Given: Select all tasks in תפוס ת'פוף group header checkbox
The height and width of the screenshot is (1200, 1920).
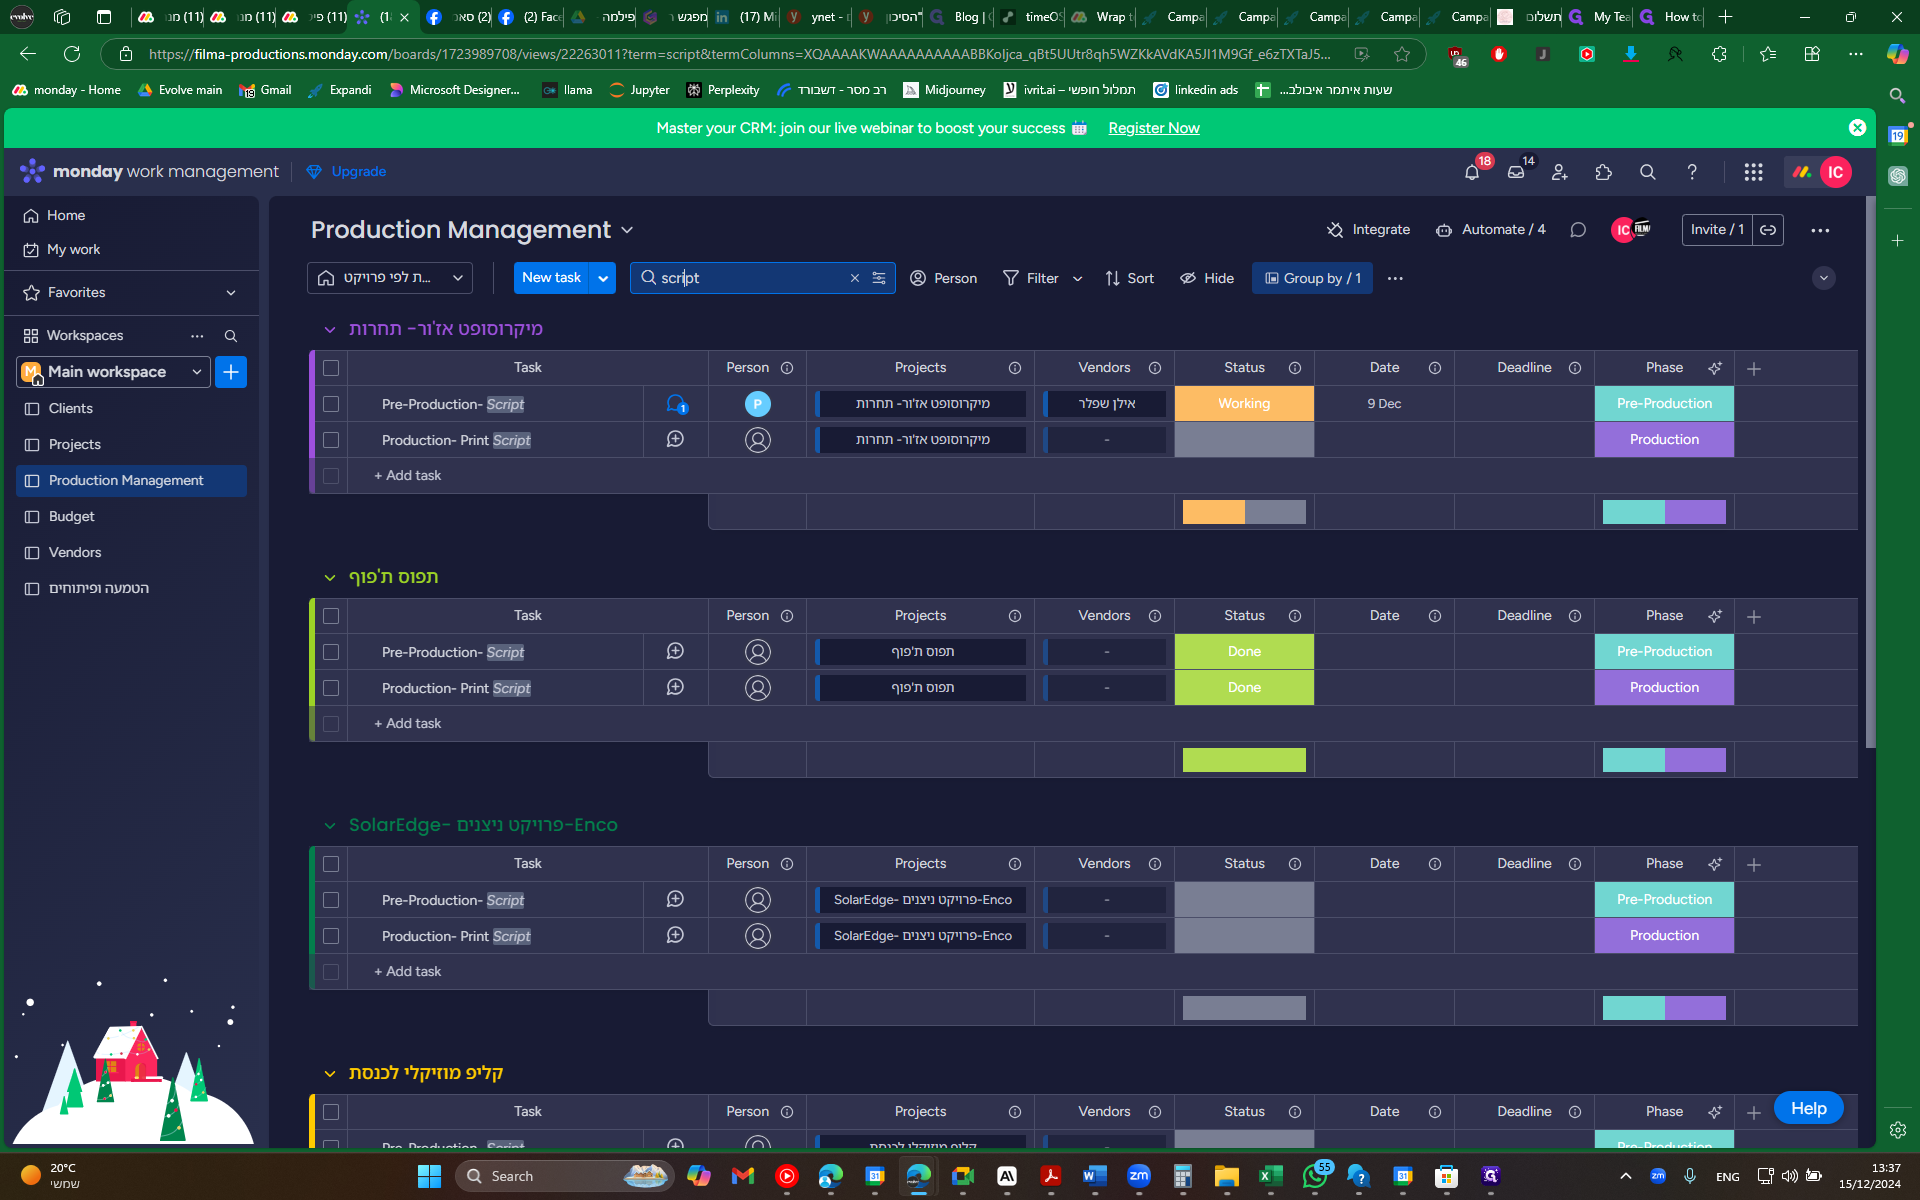Looking at the screenshot, I should [x=331, y=616].
